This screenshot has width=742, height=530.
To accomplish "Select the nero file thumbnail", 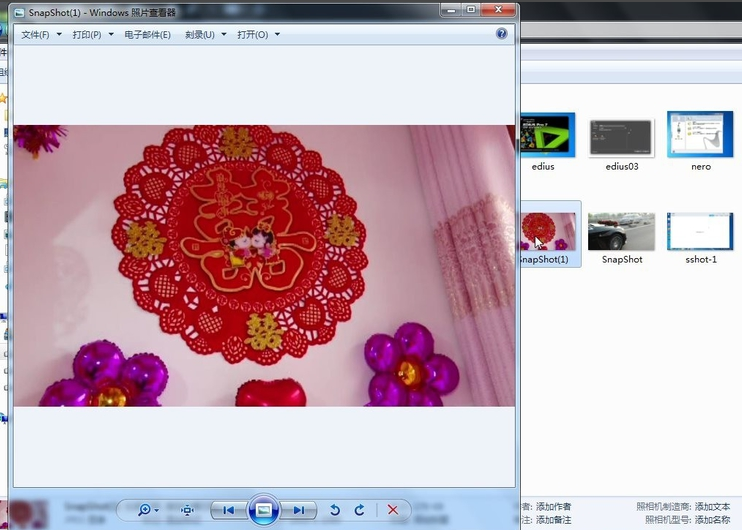I will [700, 135].
